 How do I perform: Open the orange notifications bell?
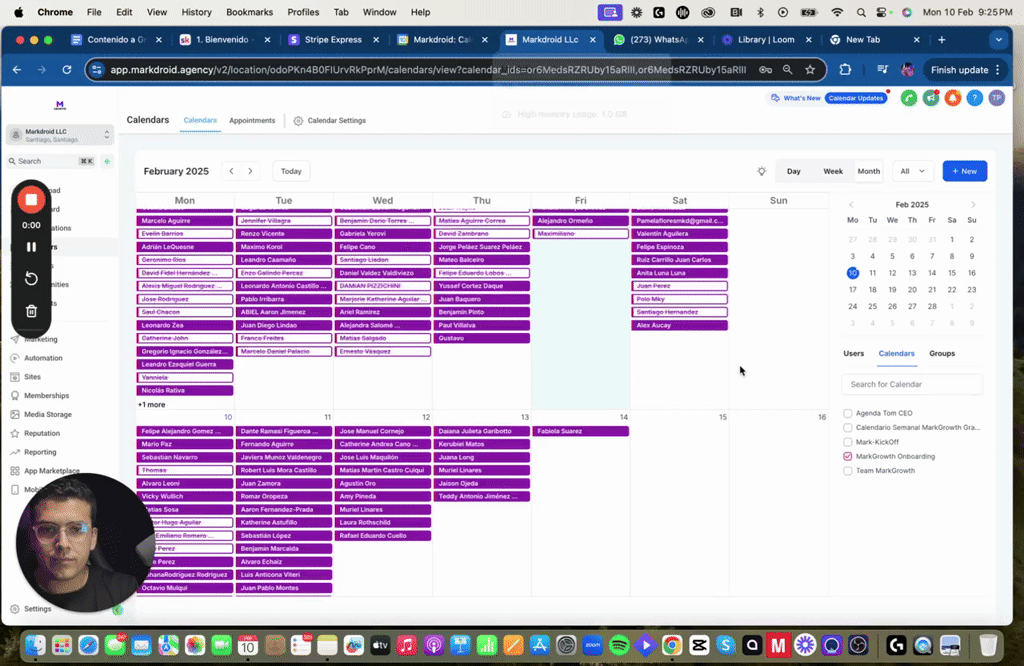pos(953,98)
